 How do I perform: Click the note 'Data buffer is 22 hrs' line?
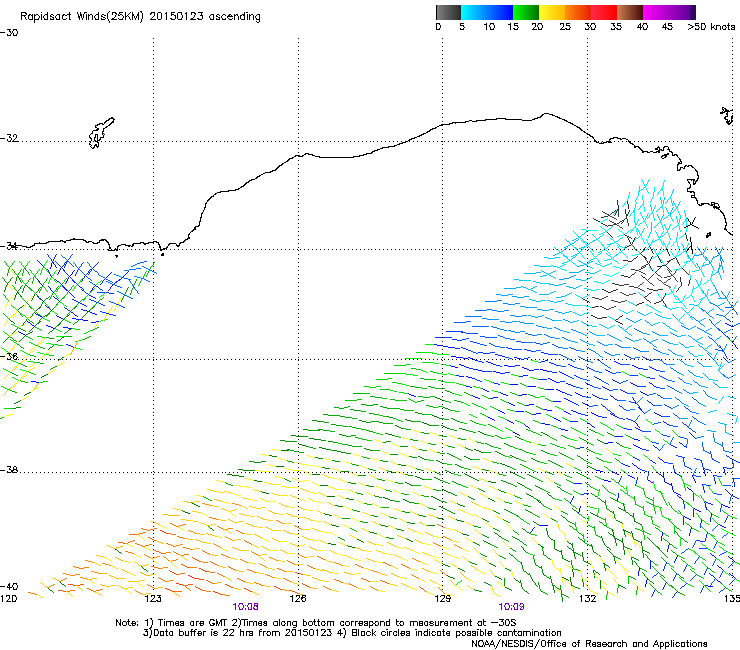point(352,633)
